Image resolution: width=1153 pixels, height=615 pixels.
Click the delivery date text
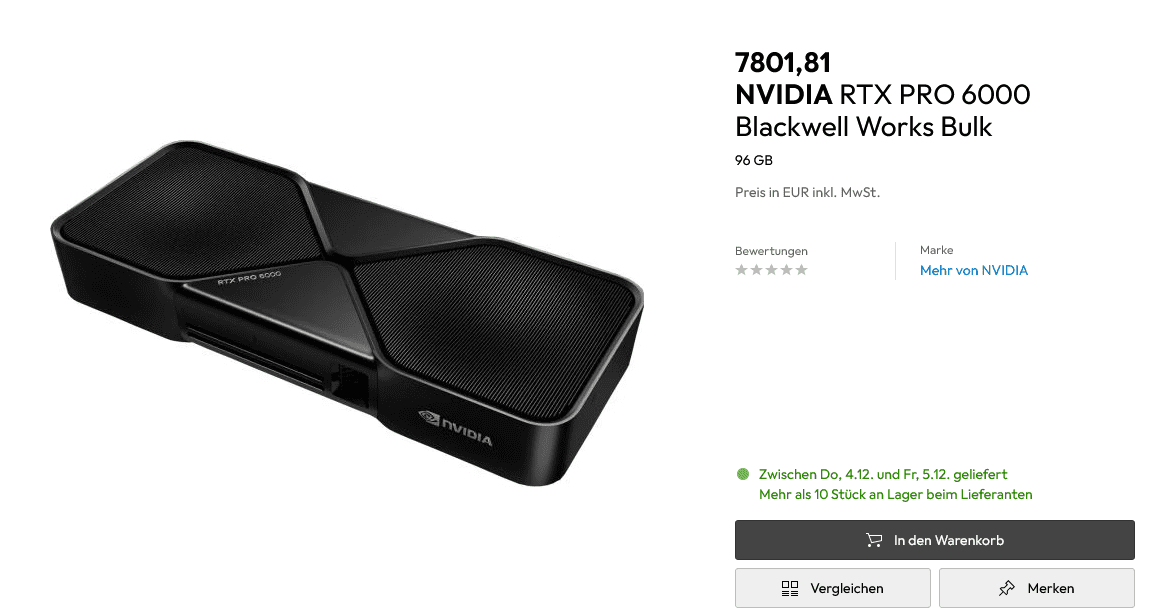pos(883,474)
